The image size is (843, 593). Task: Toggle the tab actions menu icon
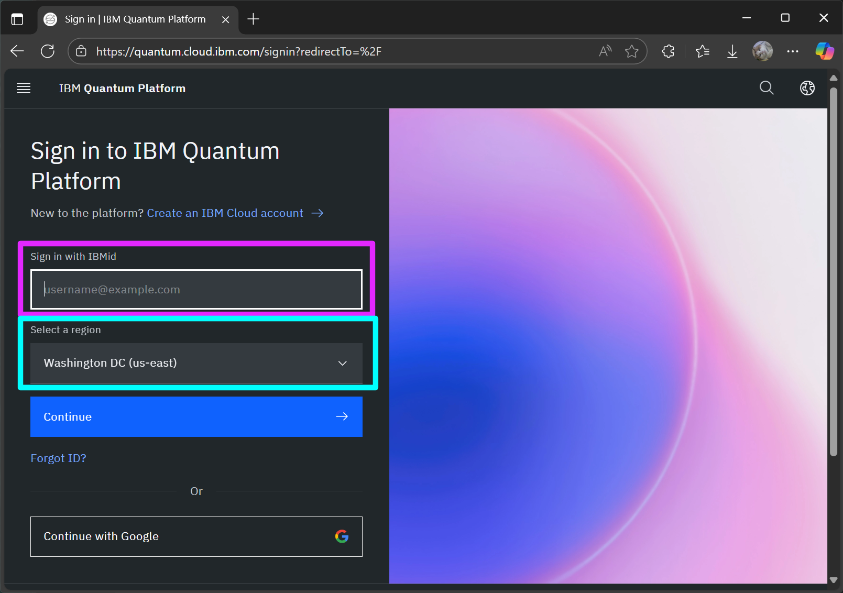pyautogui.click(x=17, y=19)
